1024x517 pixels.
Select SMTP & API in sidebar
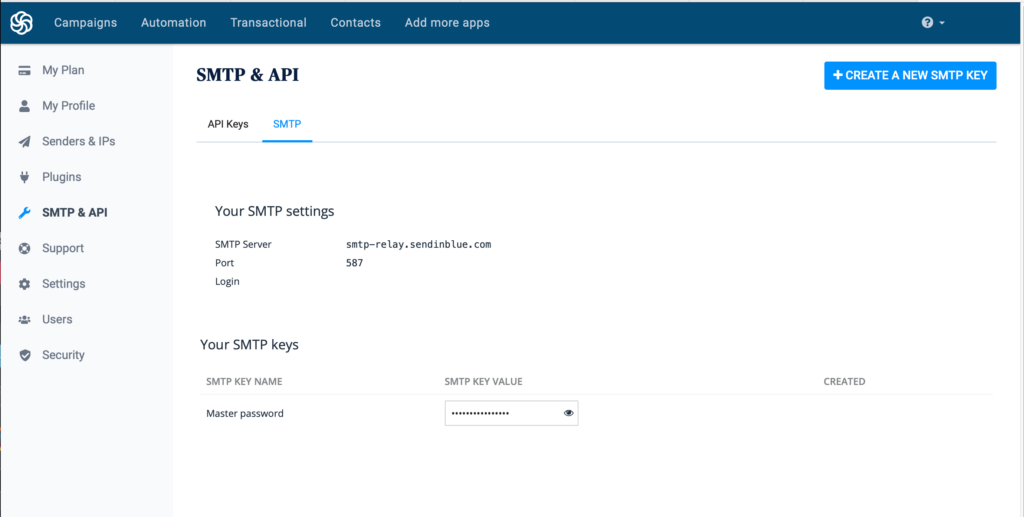pos(74,213)
